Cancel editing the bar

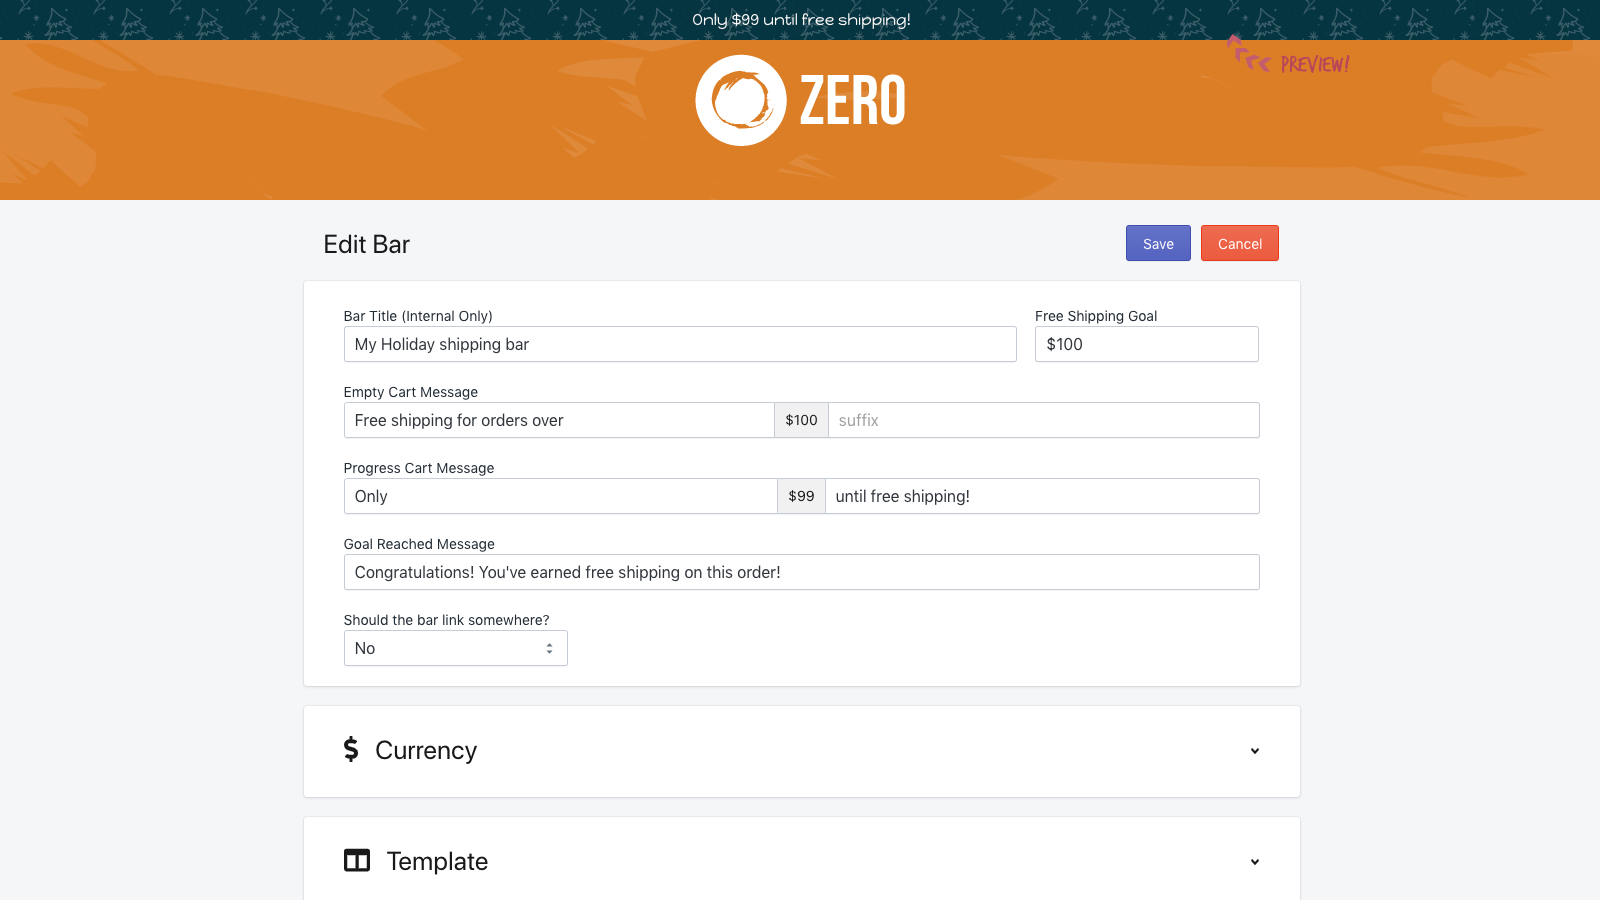[1239, 243]
